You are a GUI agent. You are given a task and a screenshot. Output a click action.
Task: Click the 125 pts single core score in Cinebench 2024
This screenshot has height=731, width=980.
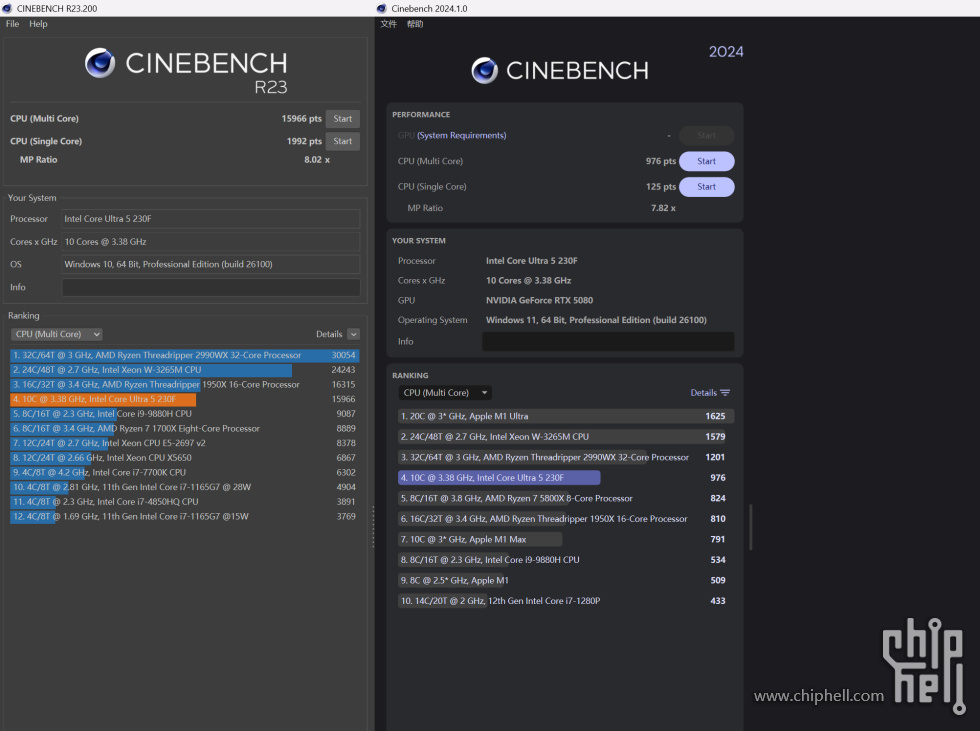click(661, 187)
